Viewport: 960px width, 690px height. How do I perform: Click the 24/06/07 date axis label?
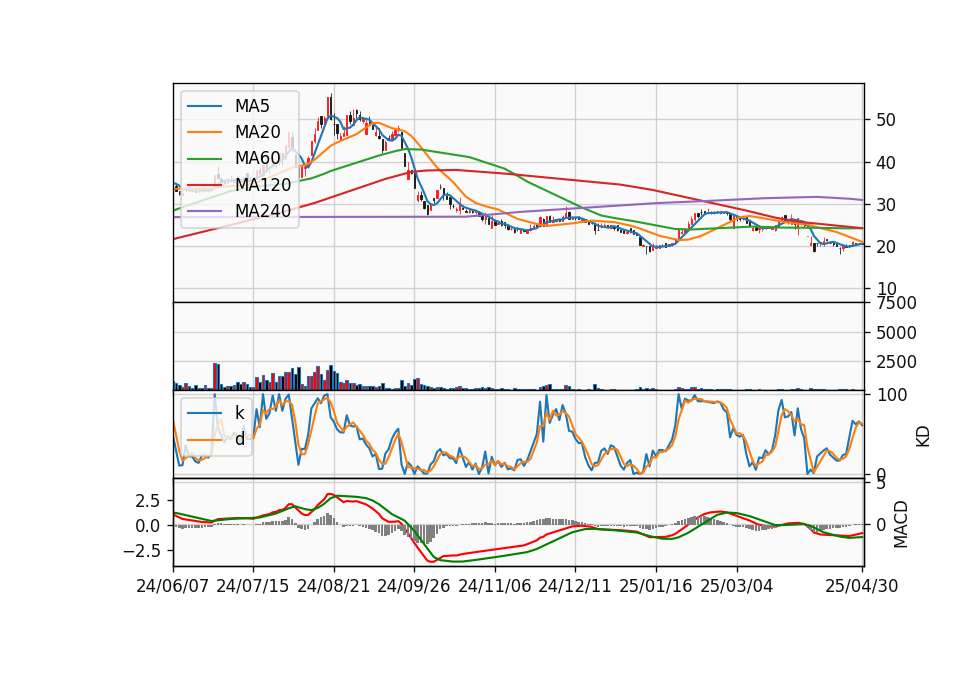172,586
